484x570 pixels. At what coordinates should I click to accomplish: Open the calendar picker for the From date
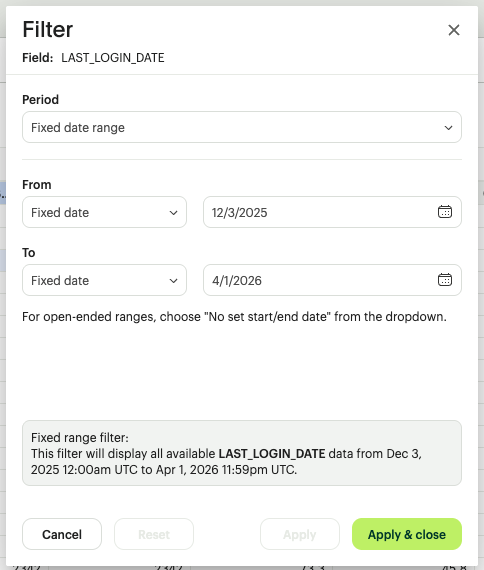point(444,212)
